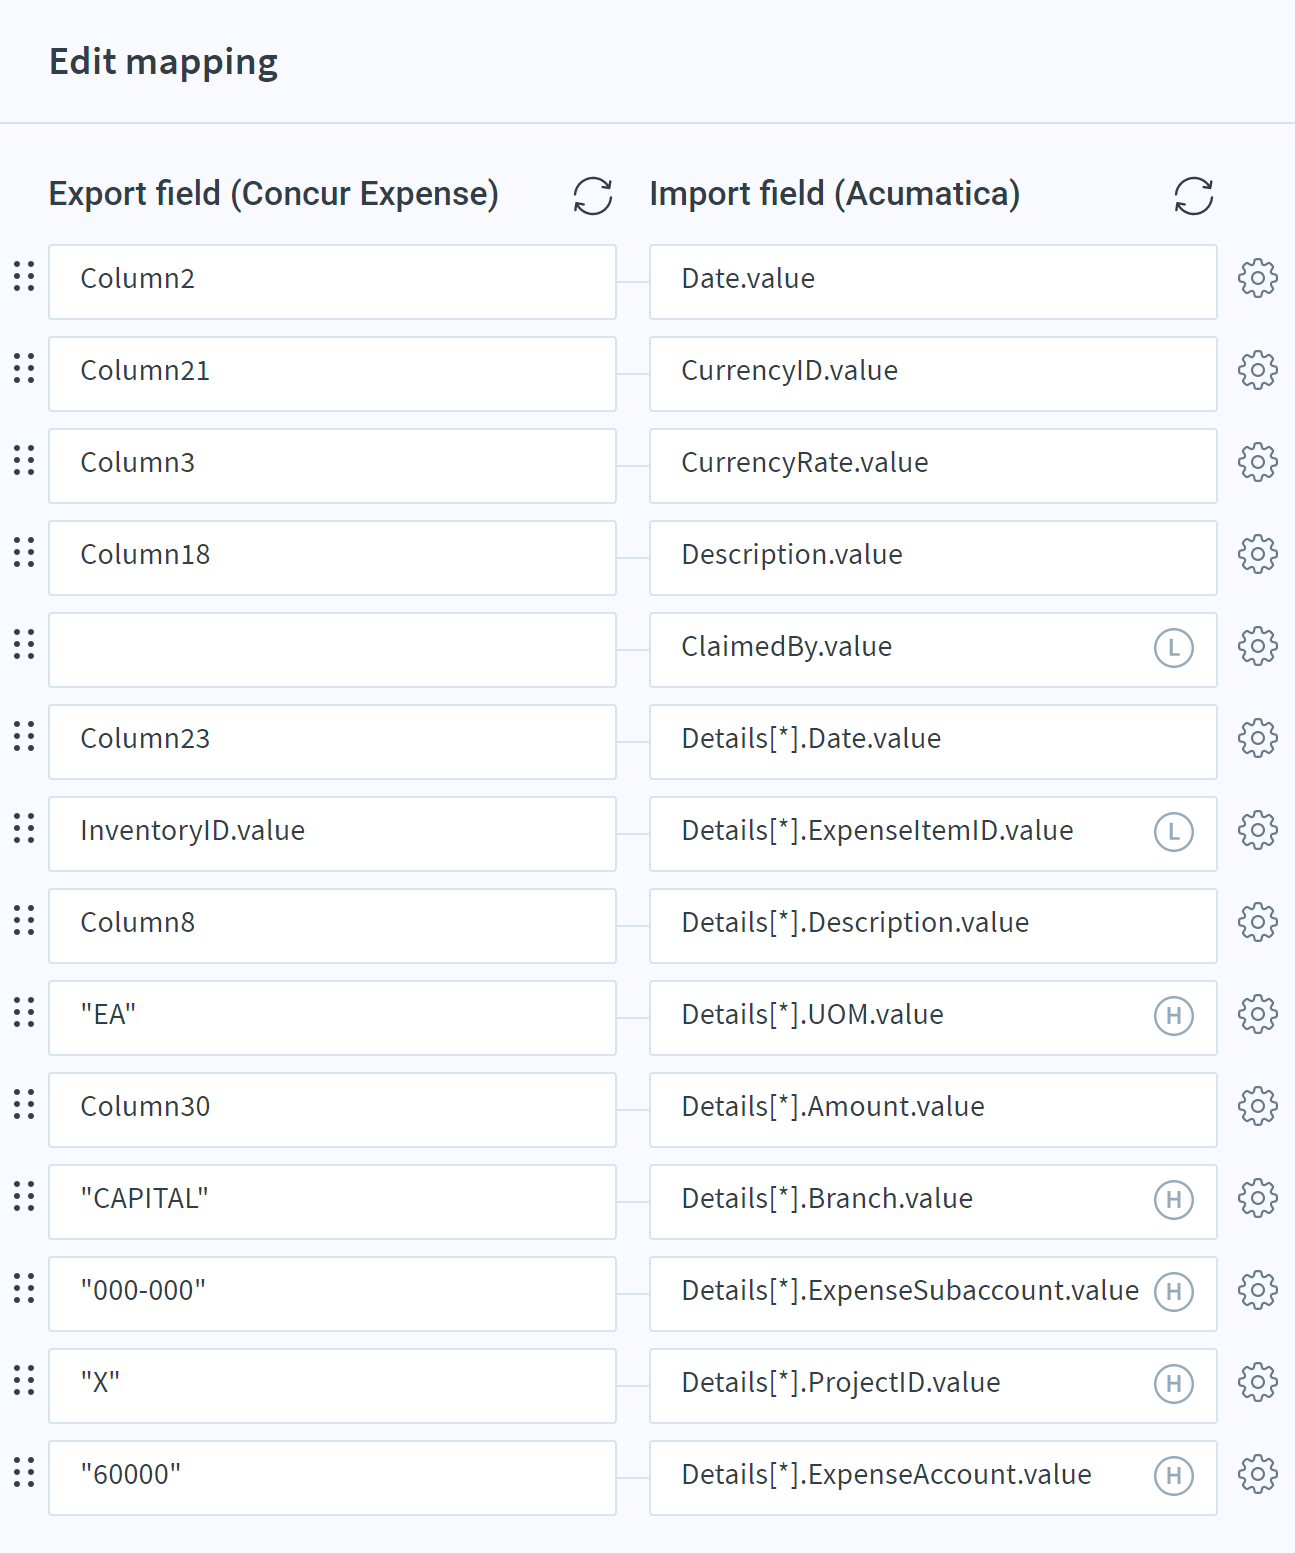This screenshot has height=1553, width=1295.
Task: Click the L badge on ClaimedBy.value
Action: (x=1174, y=648)
